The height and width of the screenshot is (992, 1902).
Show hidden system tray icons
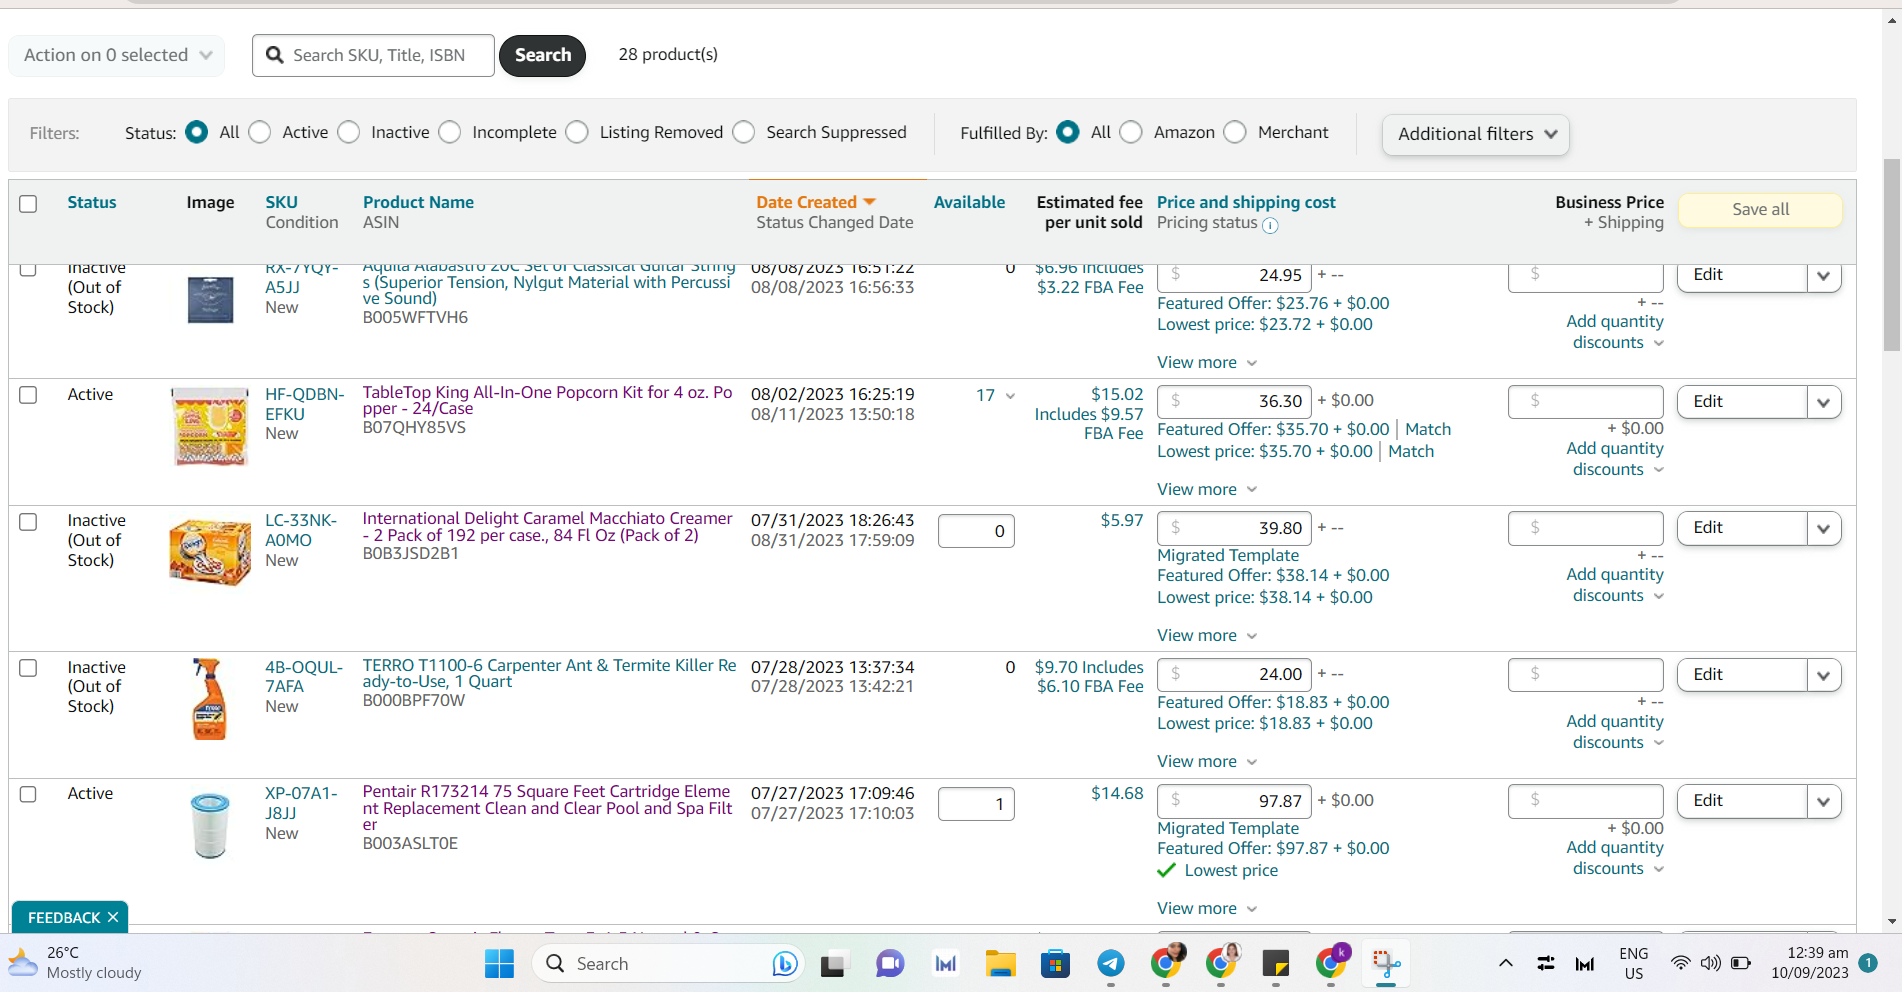point(1505,963)
